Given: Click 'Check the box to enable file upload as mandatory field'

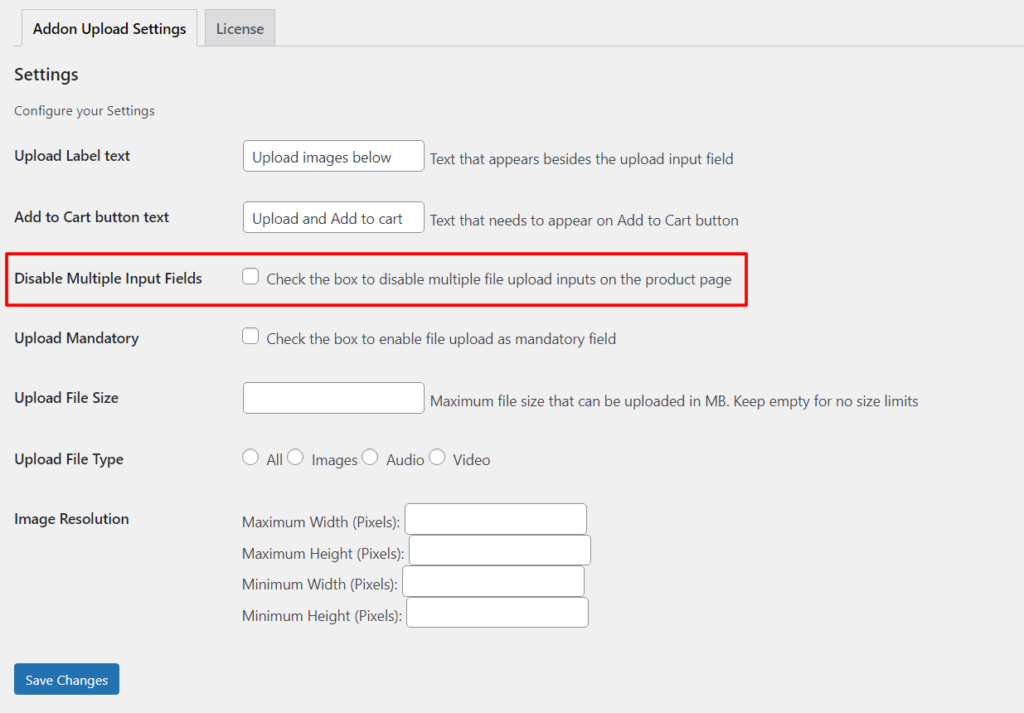Looking at the screenshot, I should pyautogui.click(x=441, y=339).
